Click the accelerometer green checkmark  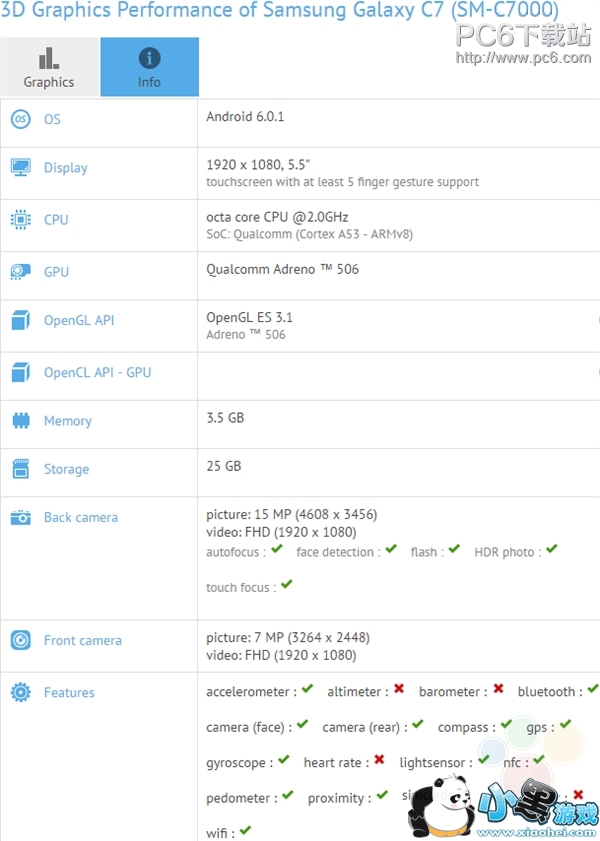(307, 688)
